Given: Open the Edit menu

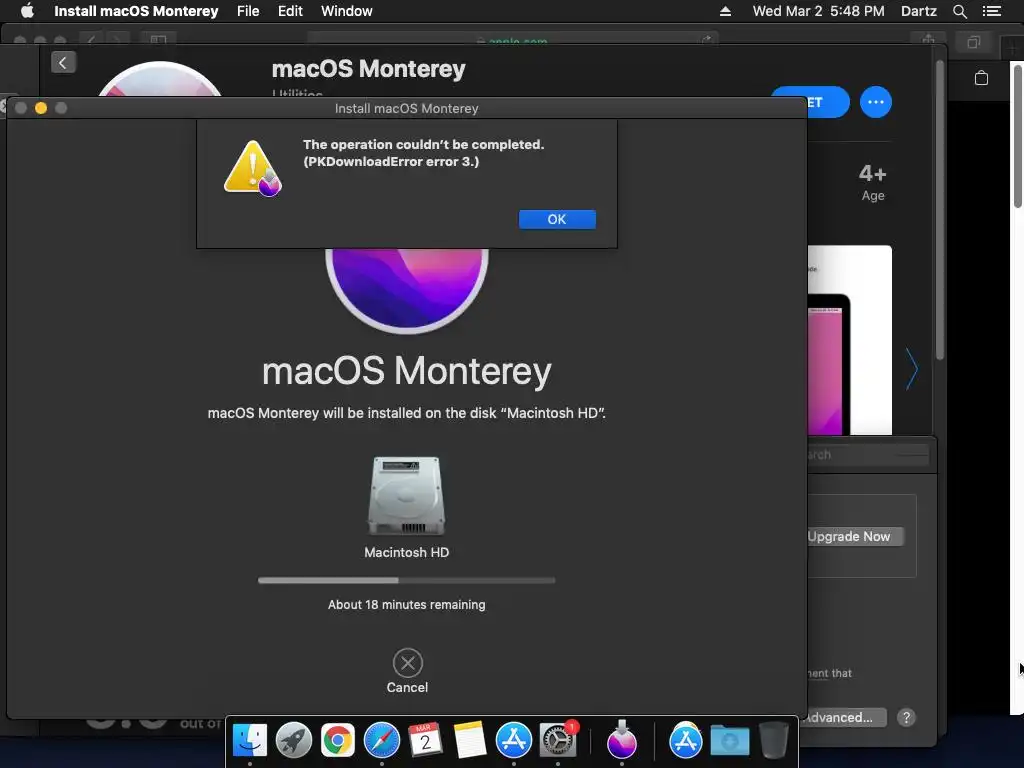Looking at the screenshot, I should [290, 11].
